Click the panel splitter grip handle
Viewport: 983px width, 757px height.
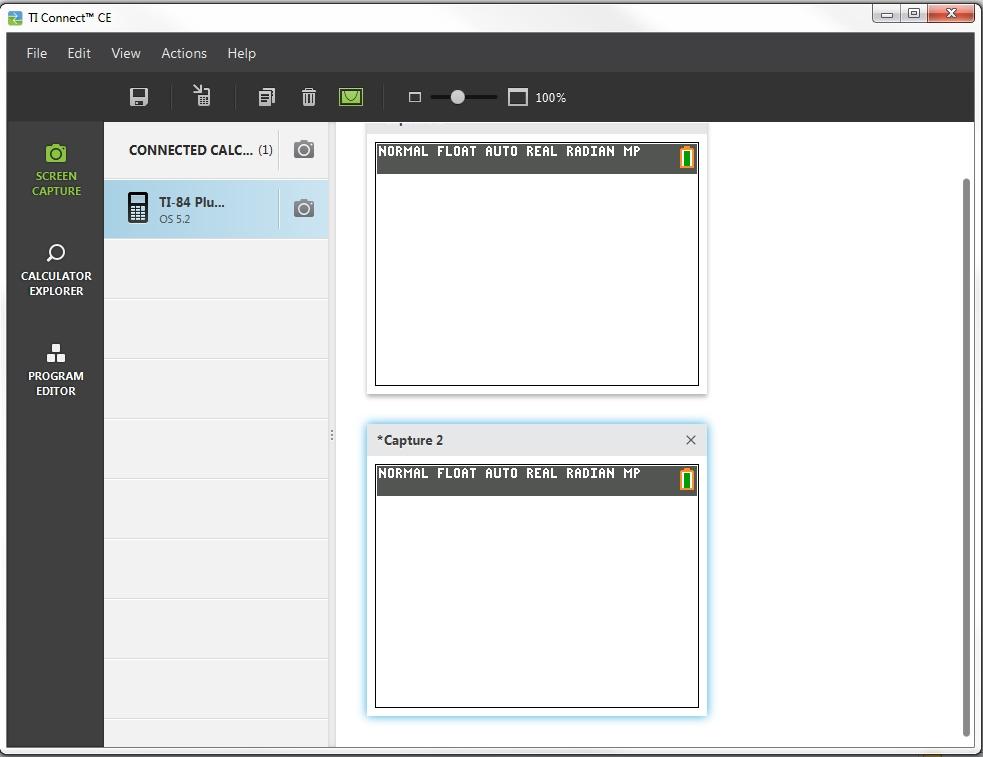coord(332,435)
